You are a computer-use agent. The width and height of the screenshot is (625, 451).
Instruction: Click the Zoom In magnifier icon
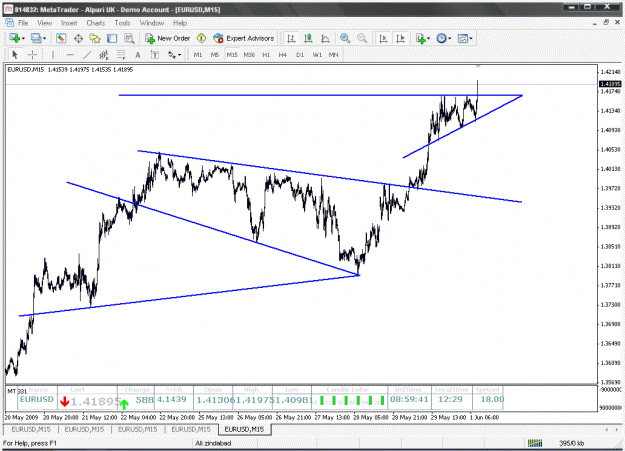click(x=345, y=38)
